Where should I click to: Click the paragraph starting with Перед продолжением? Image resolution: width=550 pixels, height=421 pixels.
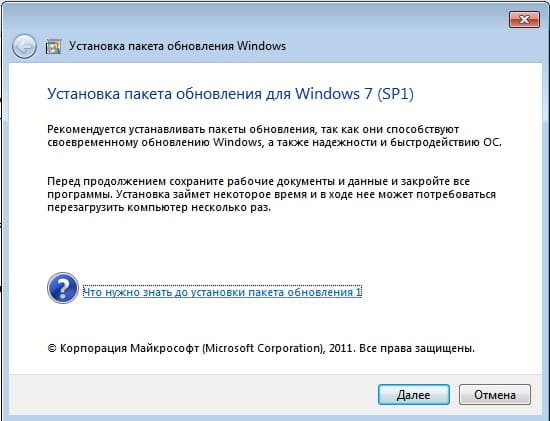[x=271, y=194]
